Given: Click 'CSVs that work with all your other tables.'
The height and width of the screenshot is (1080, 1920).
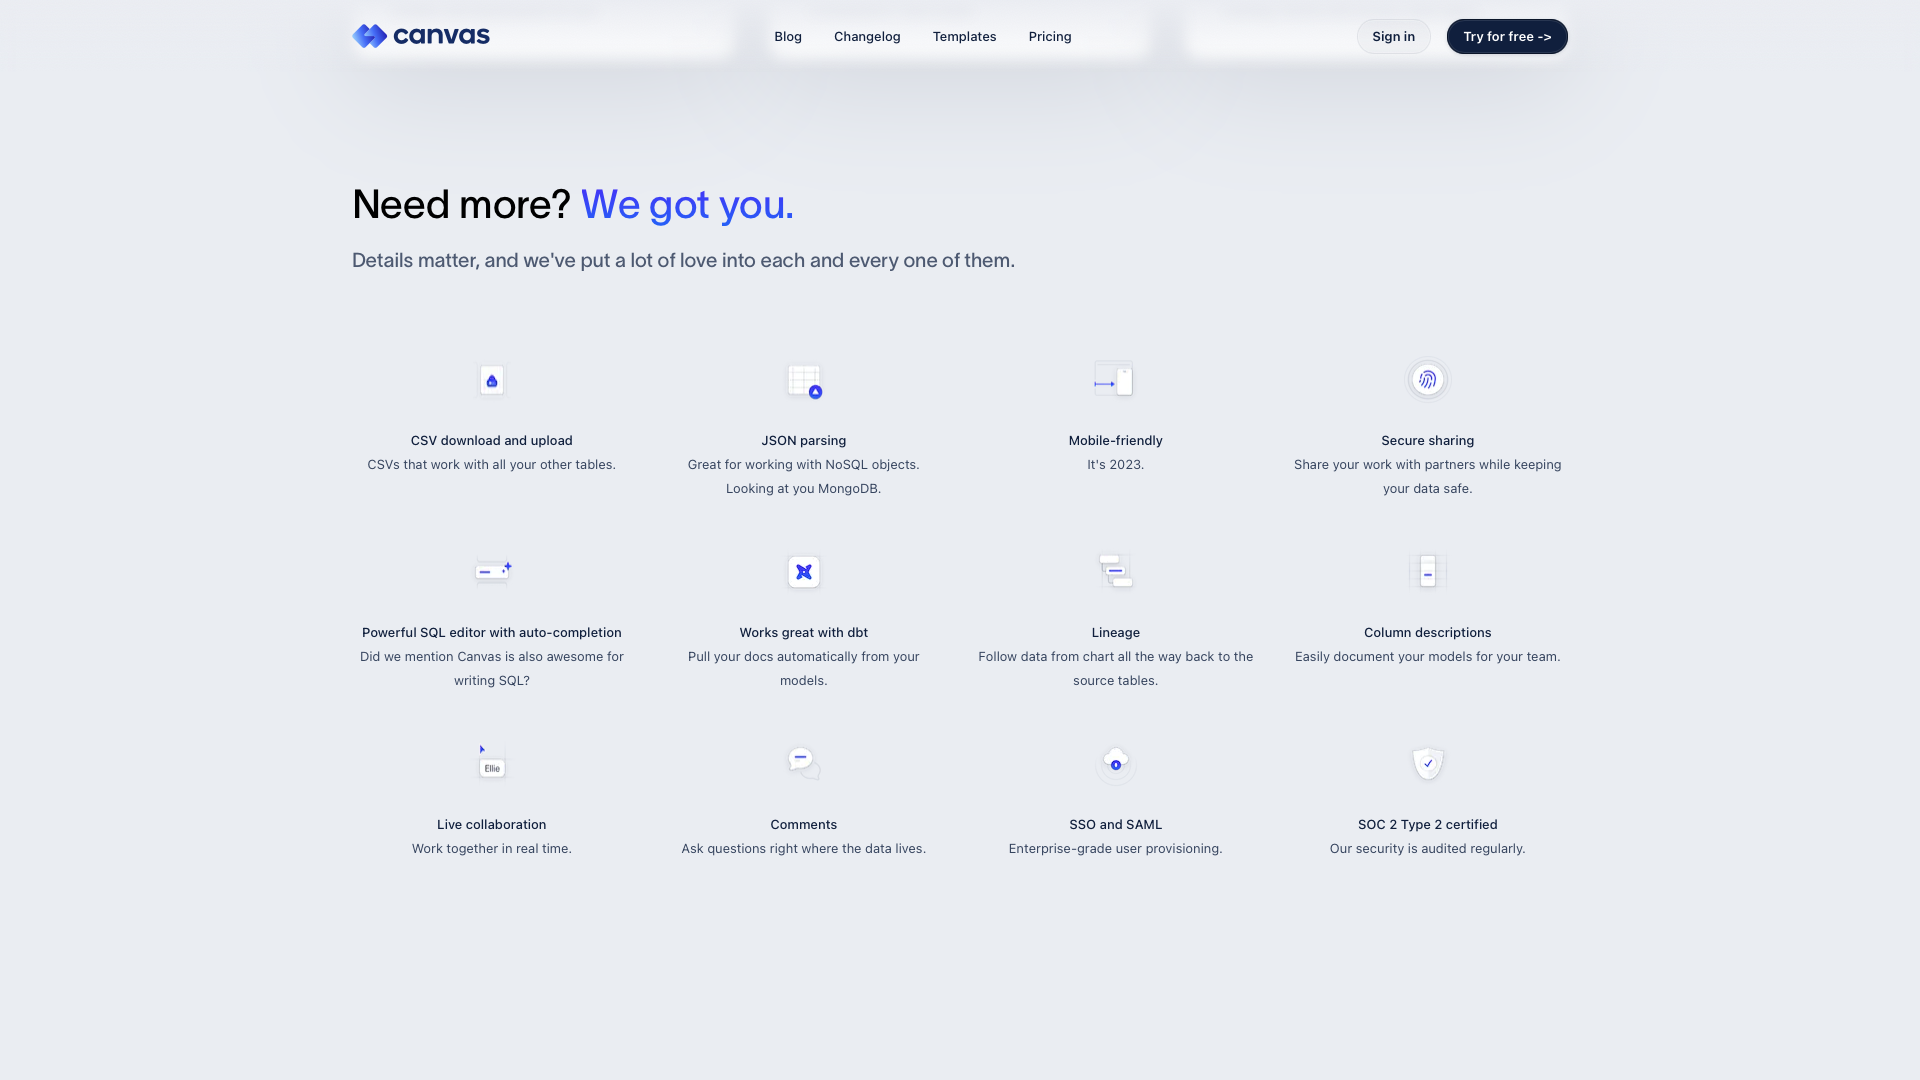Looking at the screenshot, I should point(492,464).
